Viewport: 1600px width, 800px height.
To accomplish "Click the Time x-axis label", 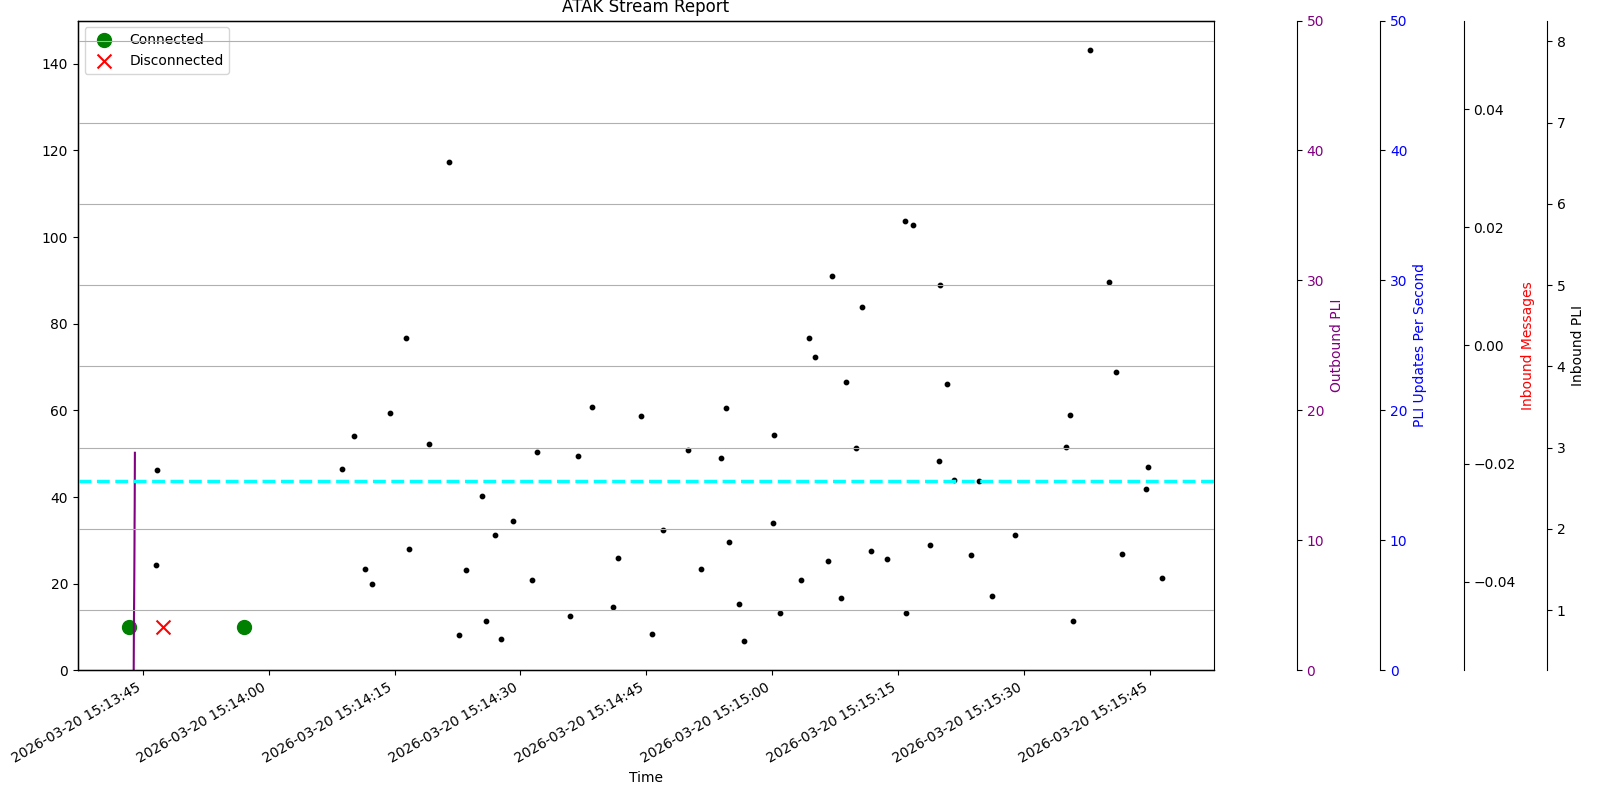I will pyautogui.click(x=645, y=777).
